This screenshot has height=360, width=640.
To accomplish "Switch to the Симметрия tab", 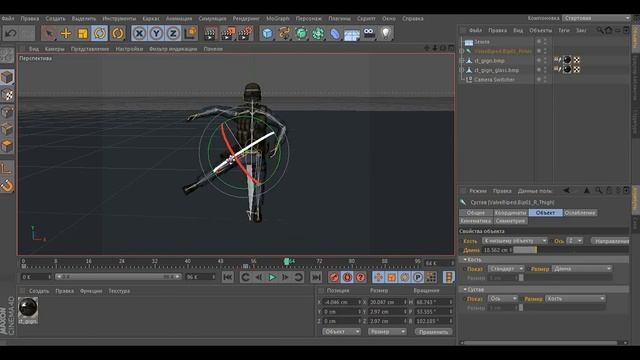I will point(511,221).
